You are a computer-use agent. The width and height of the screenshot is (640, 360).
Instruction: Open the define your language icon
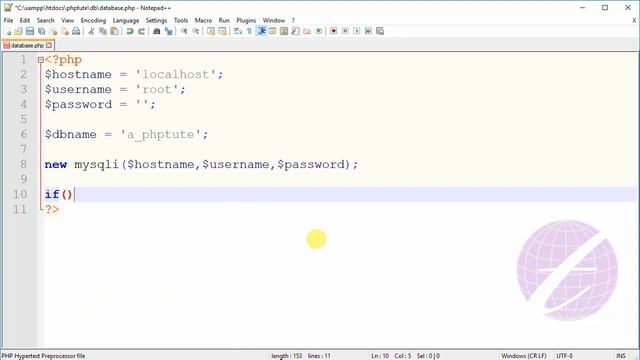point(272,31)
